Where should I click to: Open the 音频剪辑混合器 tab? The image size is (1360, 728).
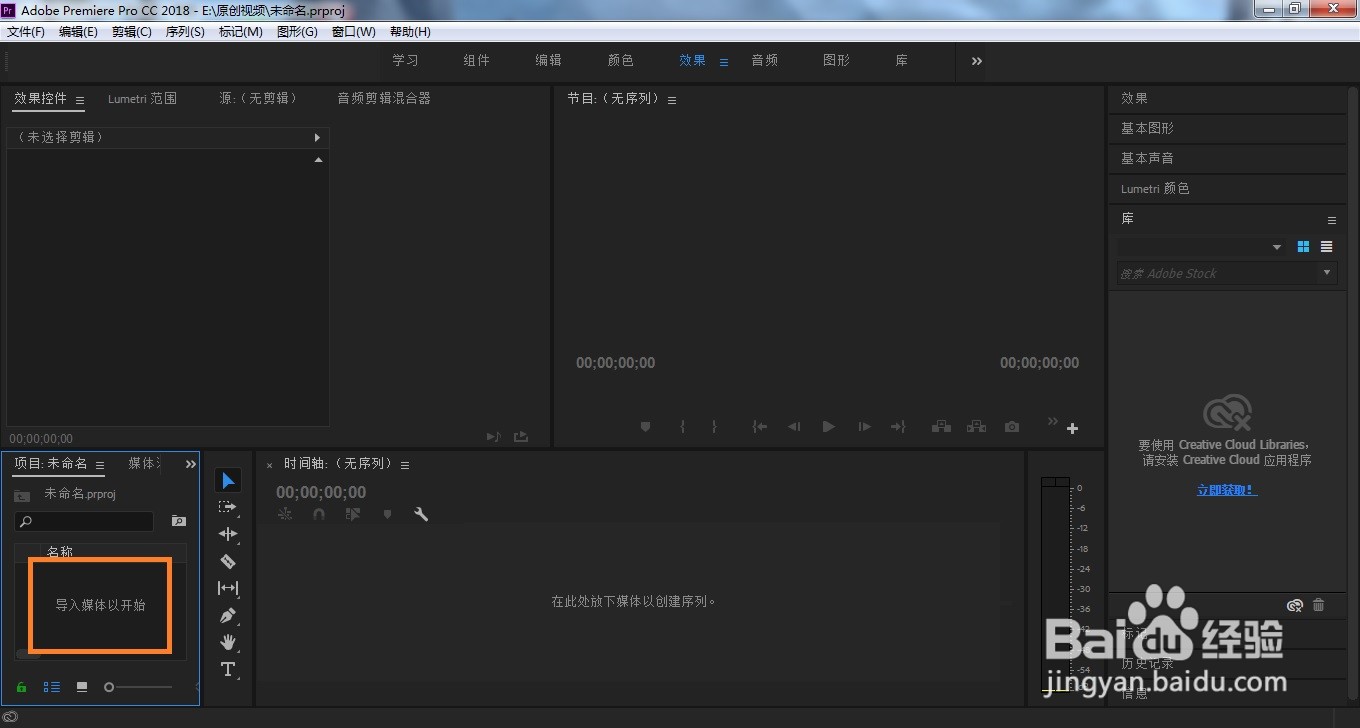click(384, 99)
